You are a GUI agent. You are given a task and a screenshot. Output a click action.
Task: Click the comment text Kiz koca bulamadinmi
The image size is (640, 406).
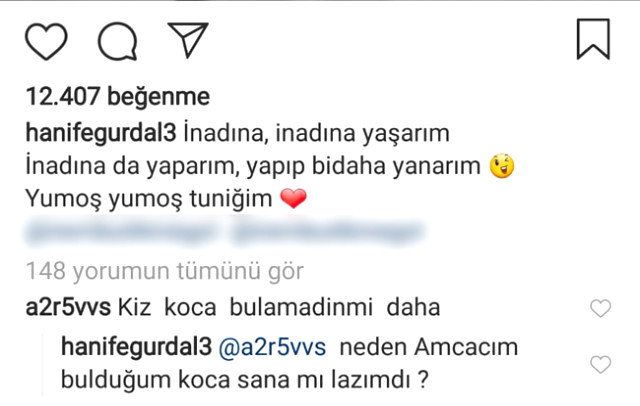click(x=245, y=307)
